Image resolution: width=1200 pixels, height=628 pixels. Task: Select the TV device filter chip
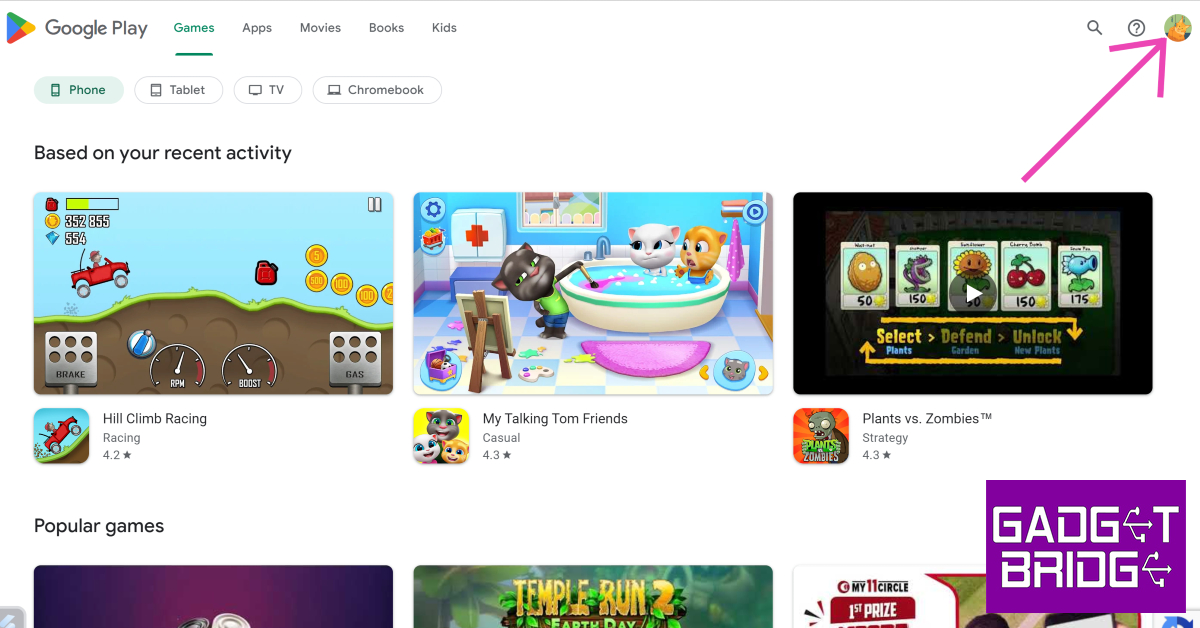coord(268,90)
